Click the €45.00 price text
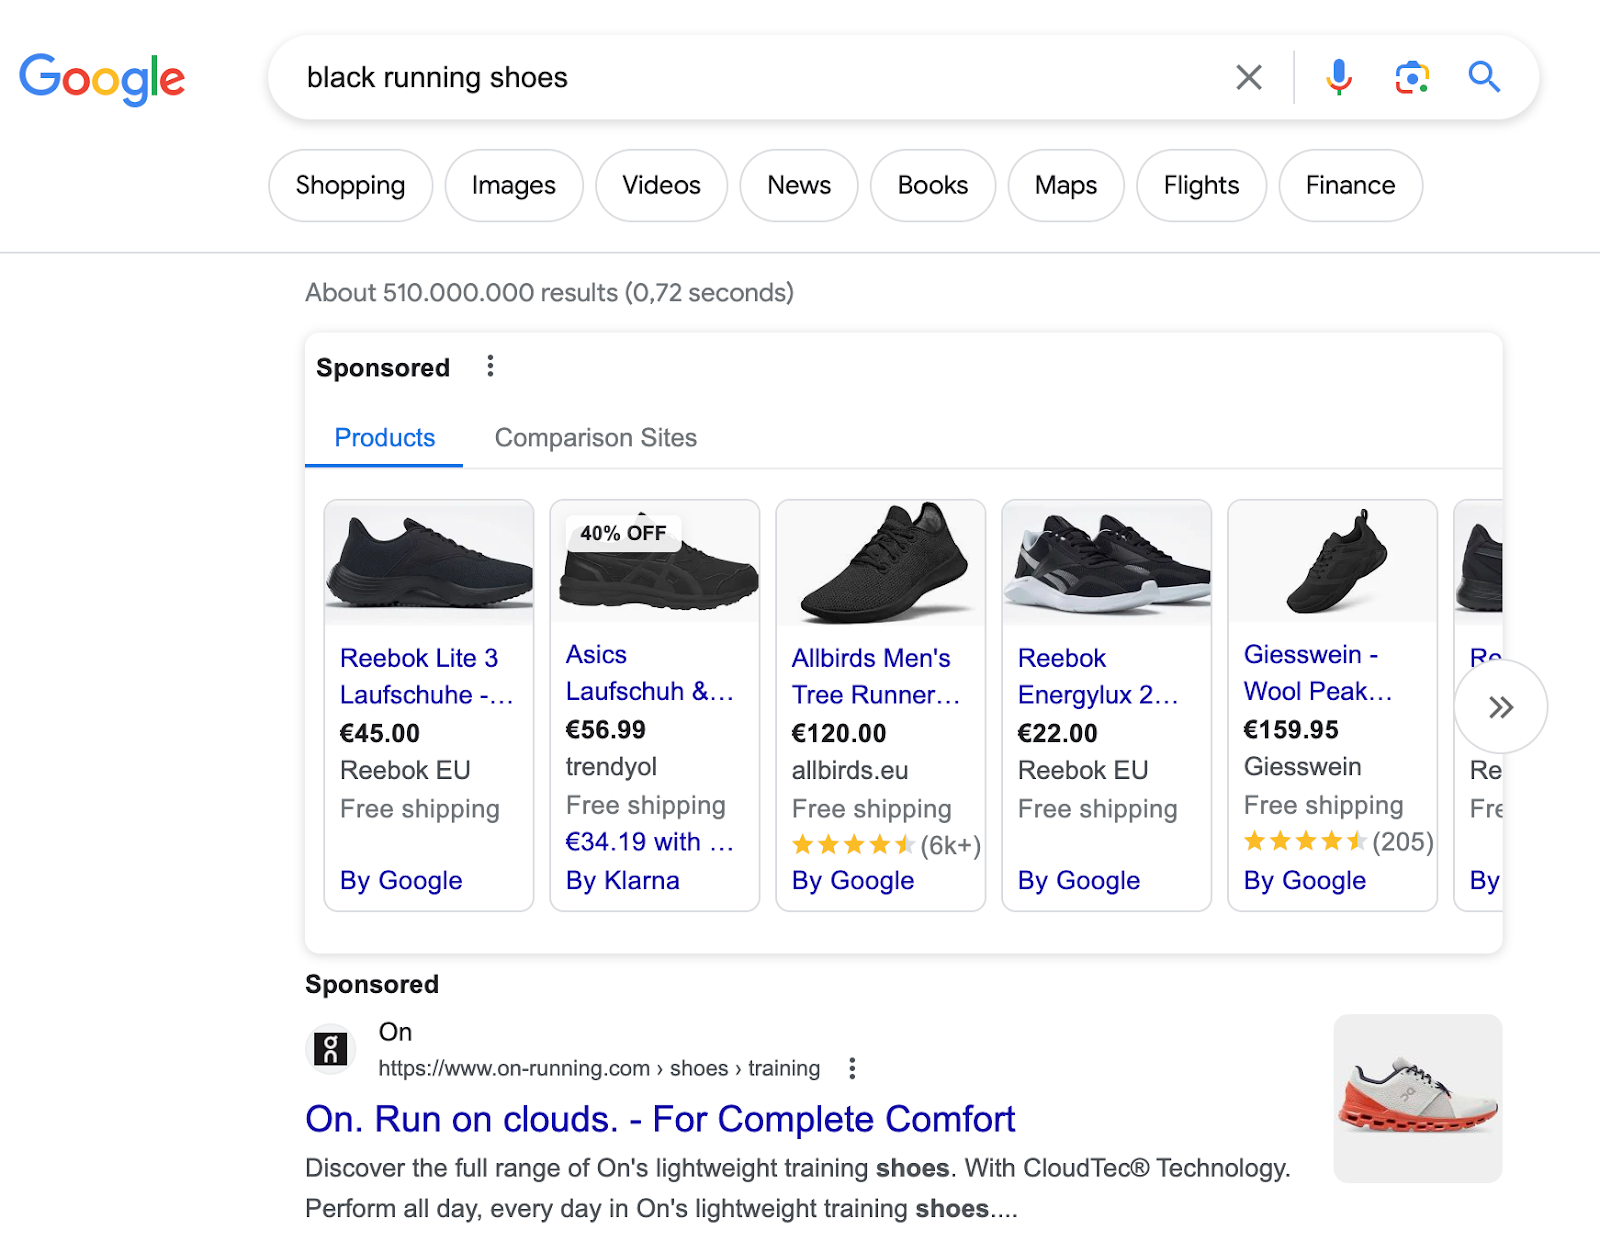1600x1253 pixels. pyautogui.click(x=380, y=733)
